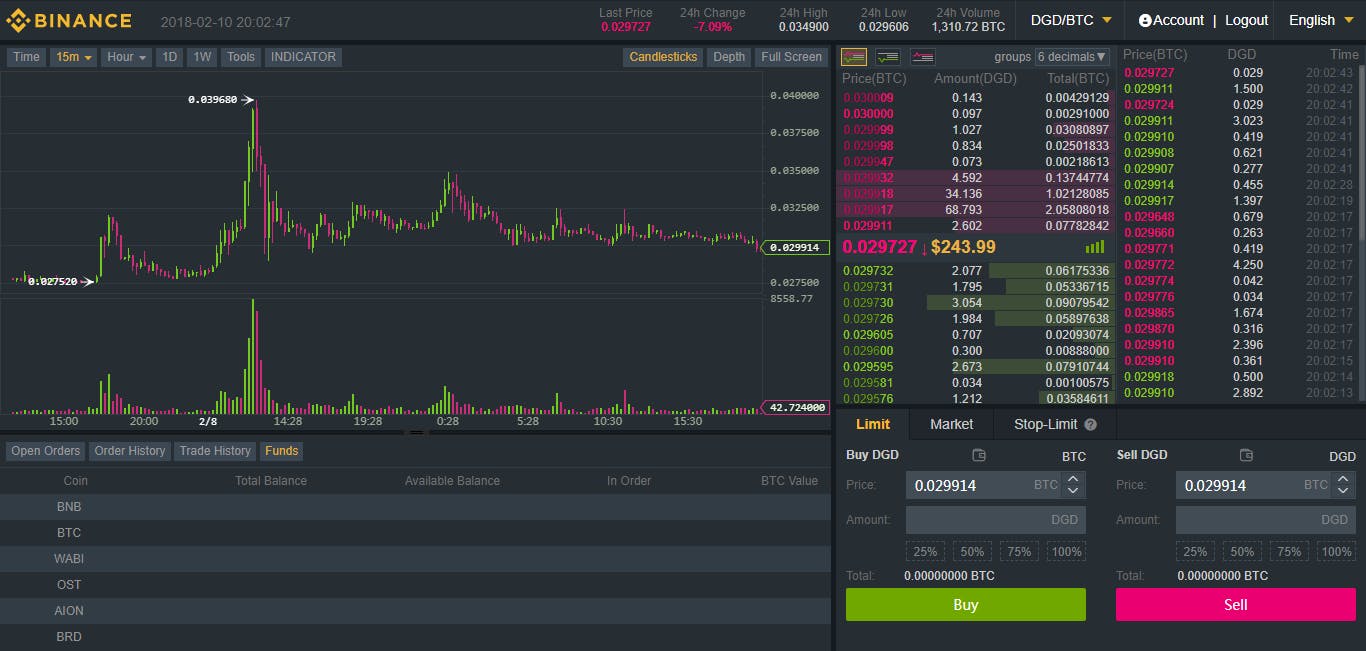Click the Binance logo
This screenshot has height=651, width=1366.
tap(70, 19)
